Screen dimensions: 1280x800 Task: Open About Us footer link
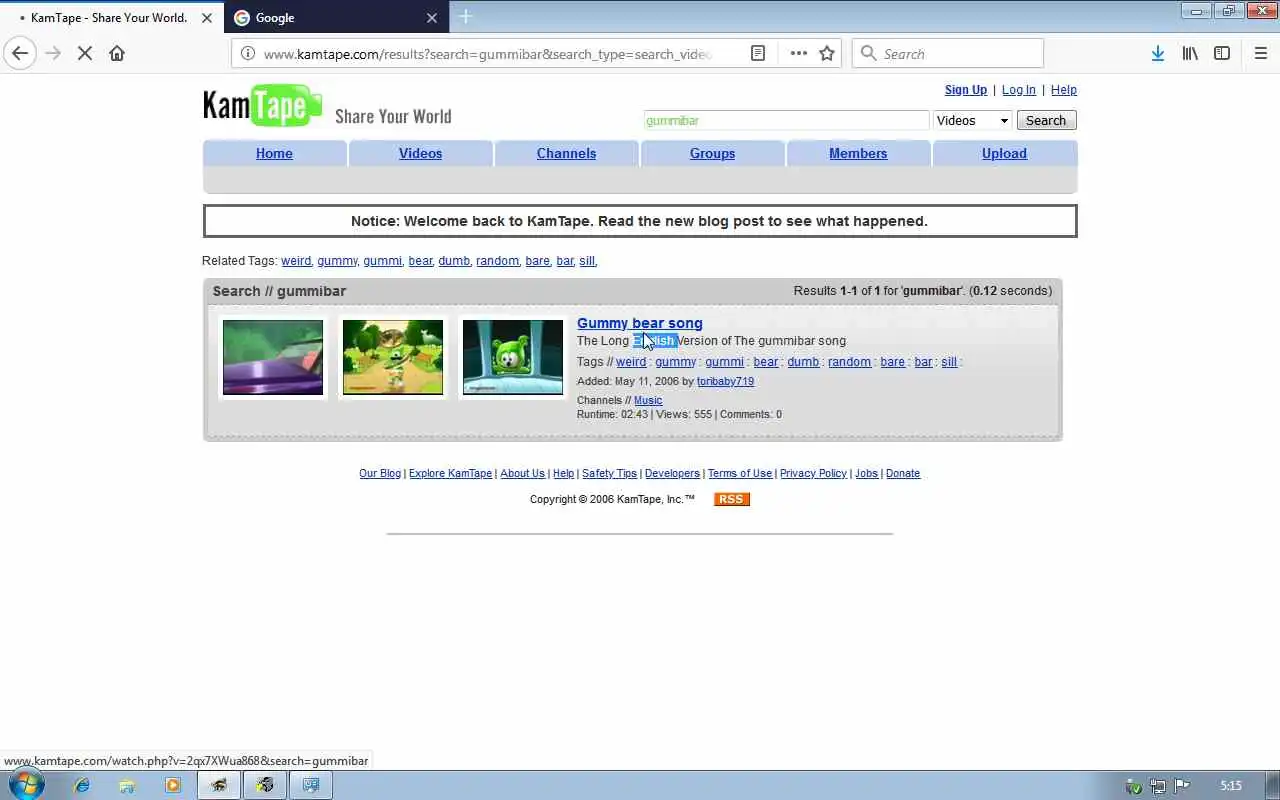(x=522, y=474)
